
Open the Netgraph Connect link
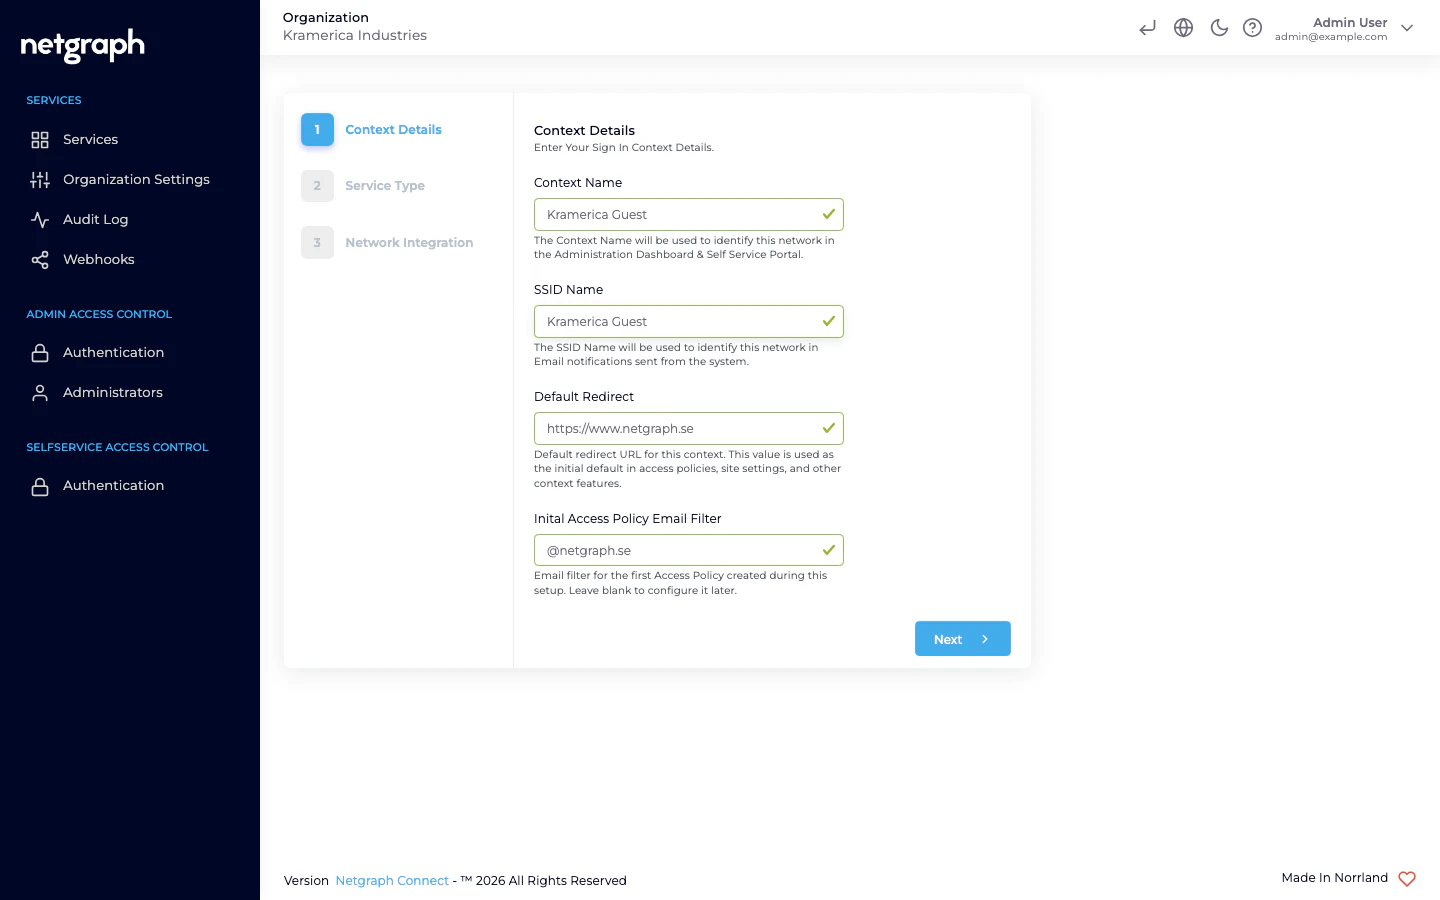(392, 880)
